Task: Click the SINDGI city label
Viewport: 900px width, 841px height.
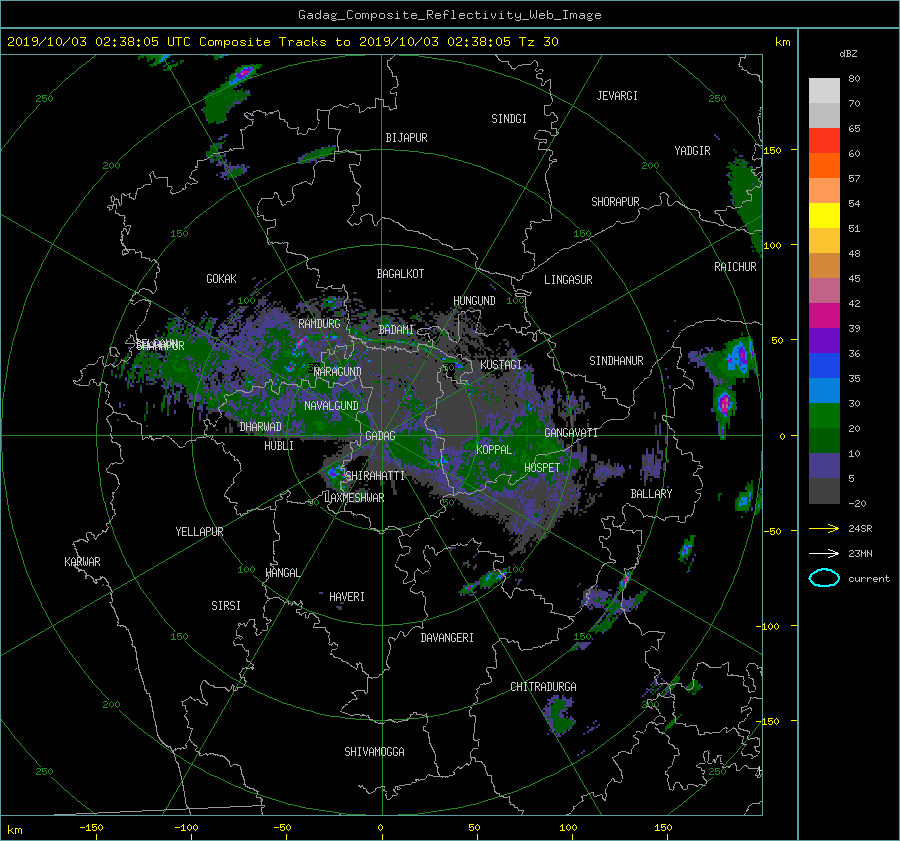Action: 509,119
